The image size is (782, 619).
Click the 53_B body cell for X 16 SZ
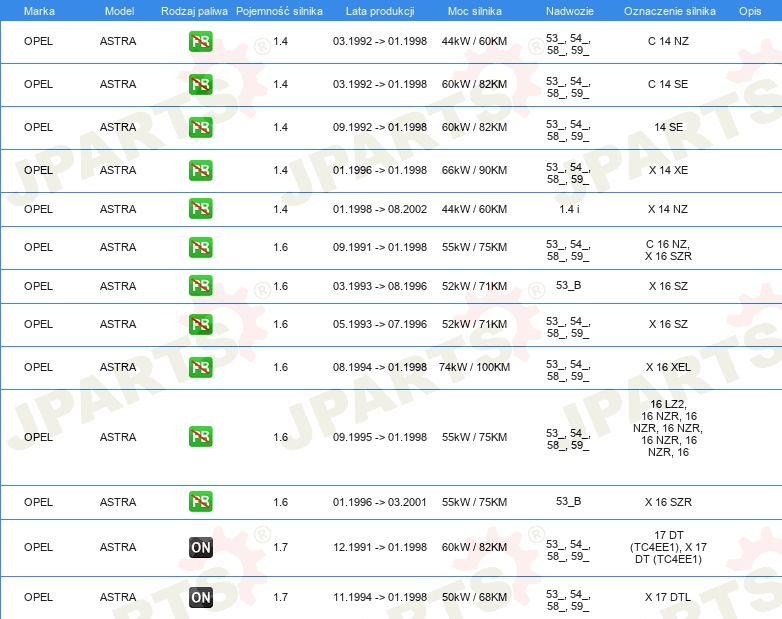coord(569,285)
